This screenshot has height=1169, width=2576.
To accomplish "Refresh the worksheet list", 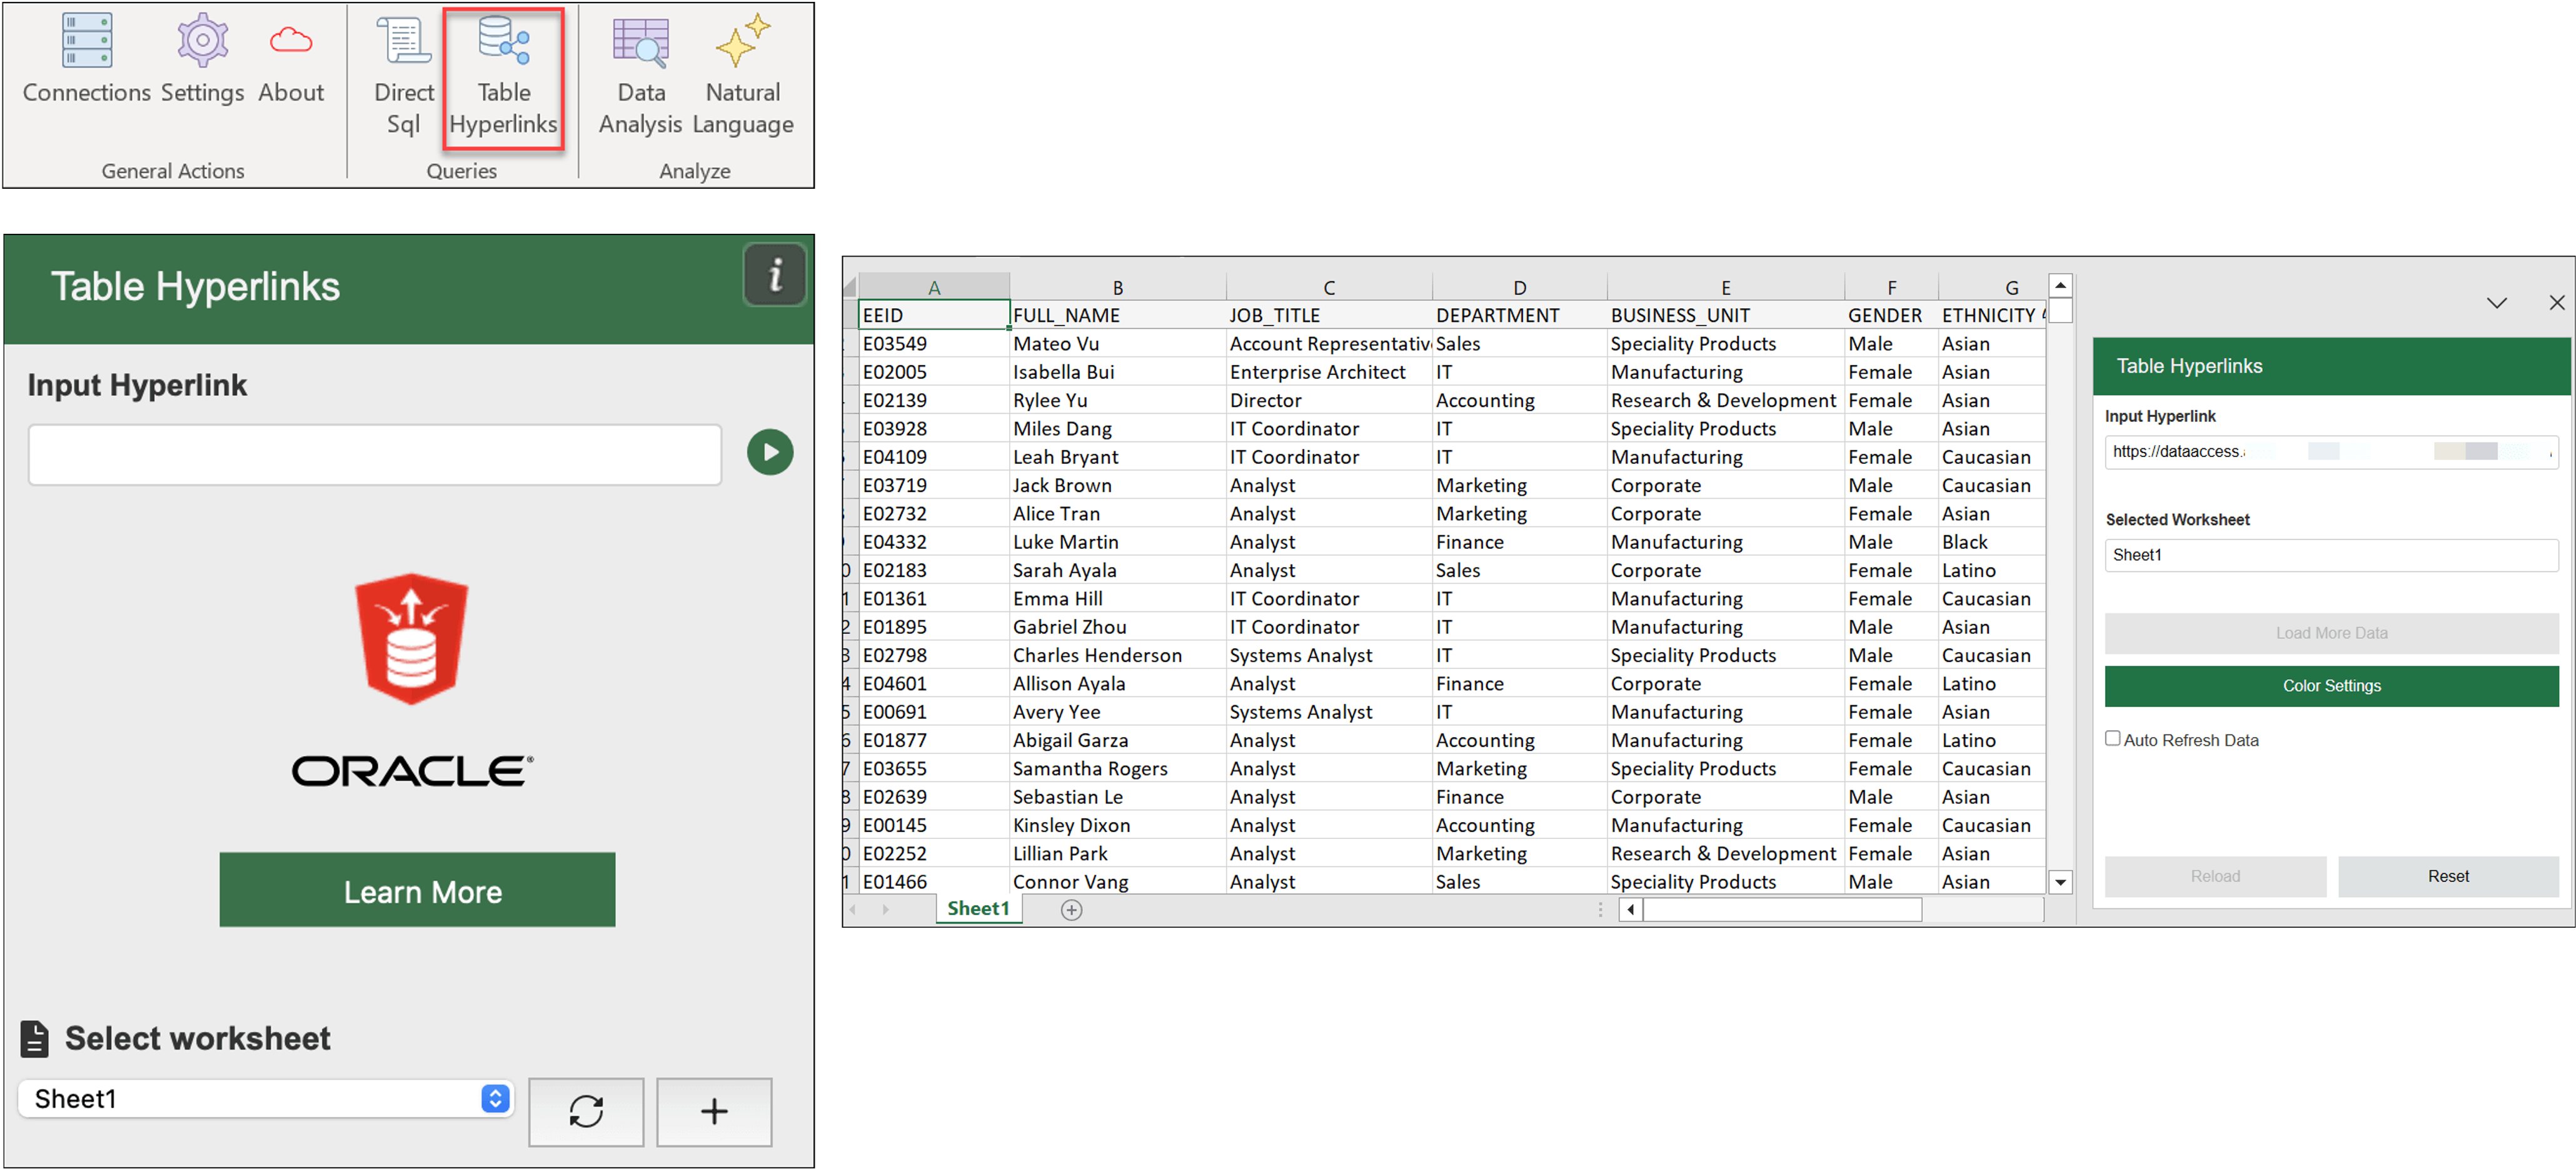I will click(x=586, y=1111).
